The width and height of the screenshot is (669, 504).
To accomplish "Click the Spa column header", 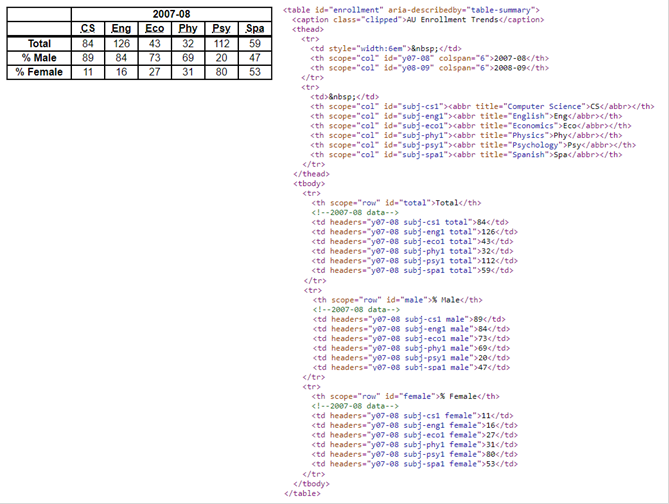I will [x=255, y=29].
